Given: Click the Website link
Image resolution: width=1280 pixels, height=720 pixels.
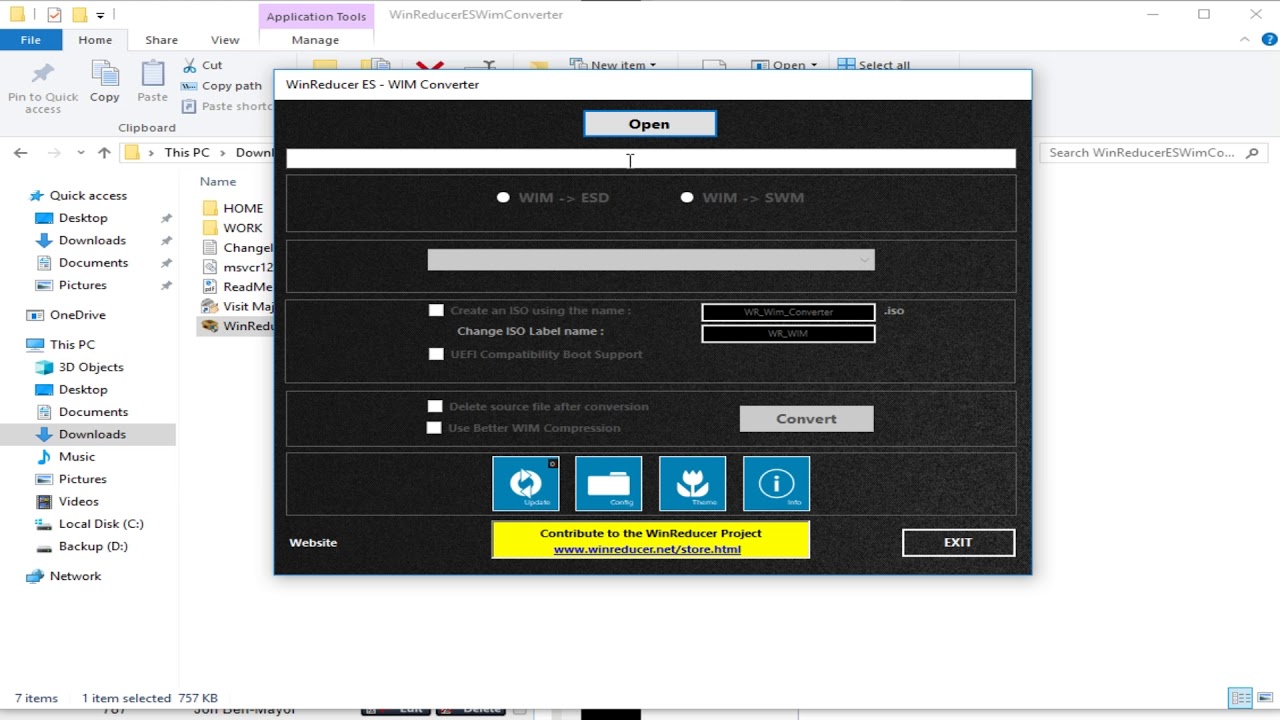Looking at the screenshot, I should coord(313,543).
